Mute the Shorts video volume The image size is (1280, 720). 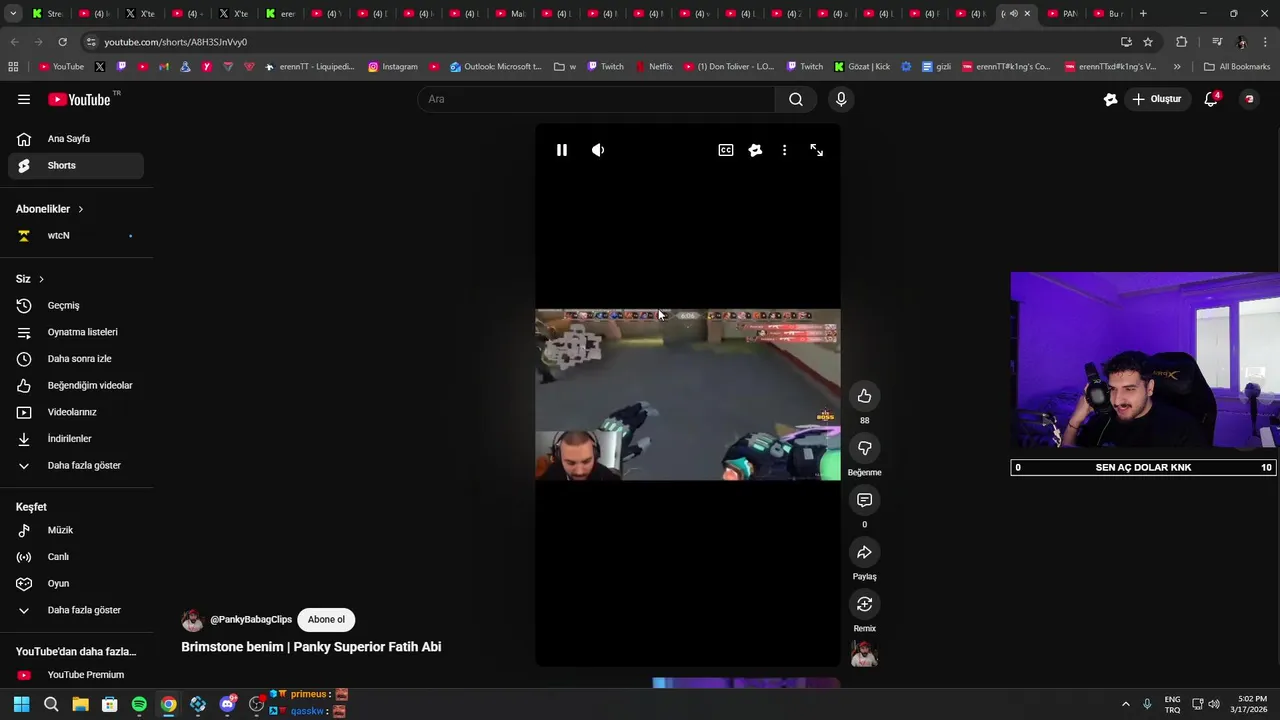pyautogui.click(x=598, y=150)
